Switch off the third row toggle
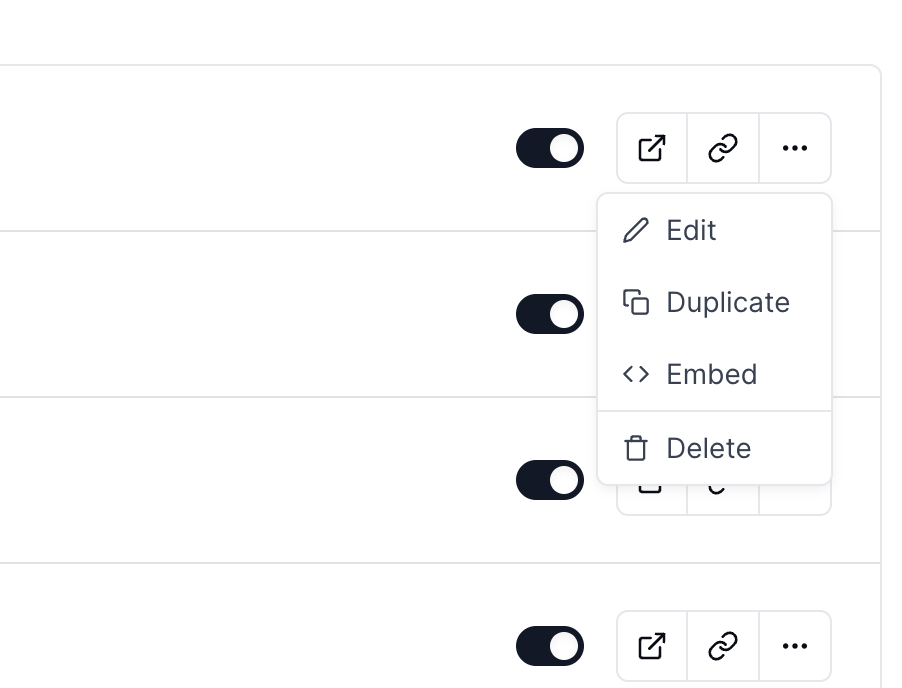 click(x=549, y=480)
